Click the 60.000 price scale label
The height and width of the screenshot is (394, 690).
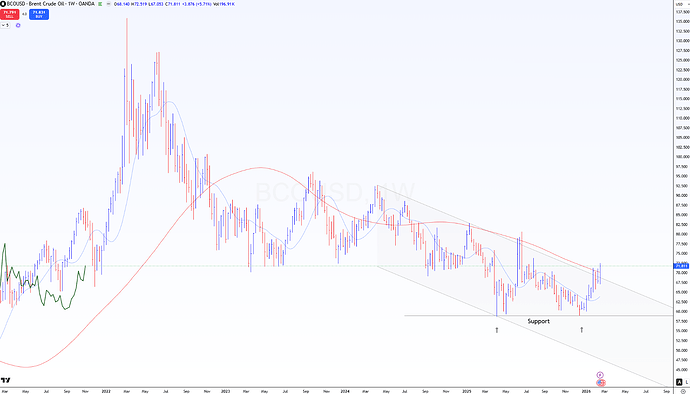tap(682, 312)
